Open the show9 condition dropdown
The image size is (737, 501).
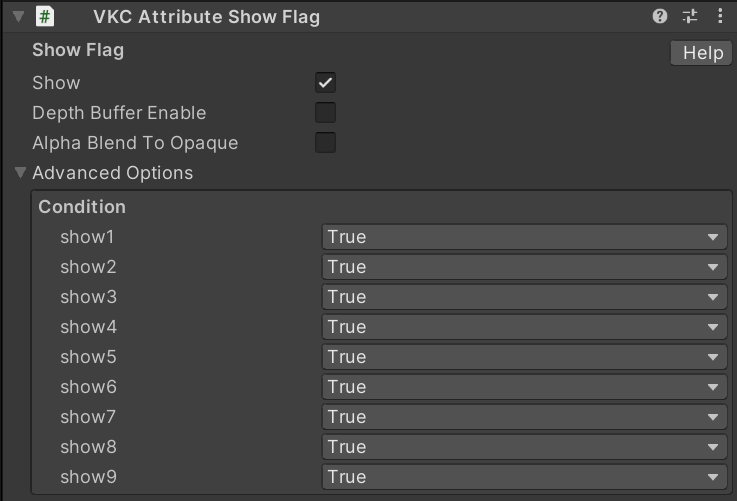click(x=524, y=477)
